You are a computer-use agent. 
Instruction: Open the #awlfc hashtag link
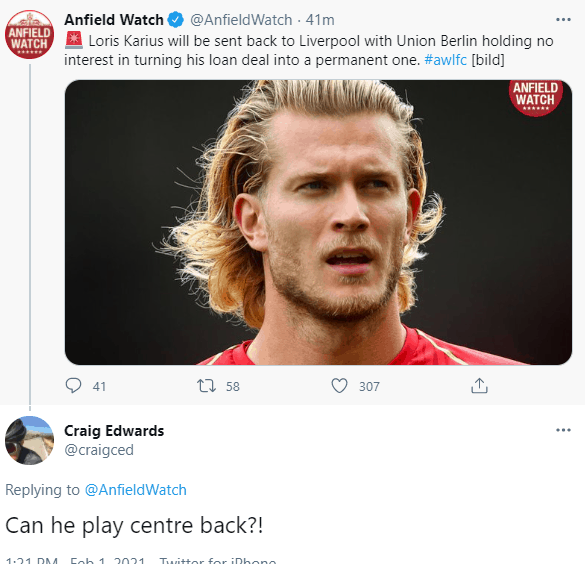coord(445,60)
